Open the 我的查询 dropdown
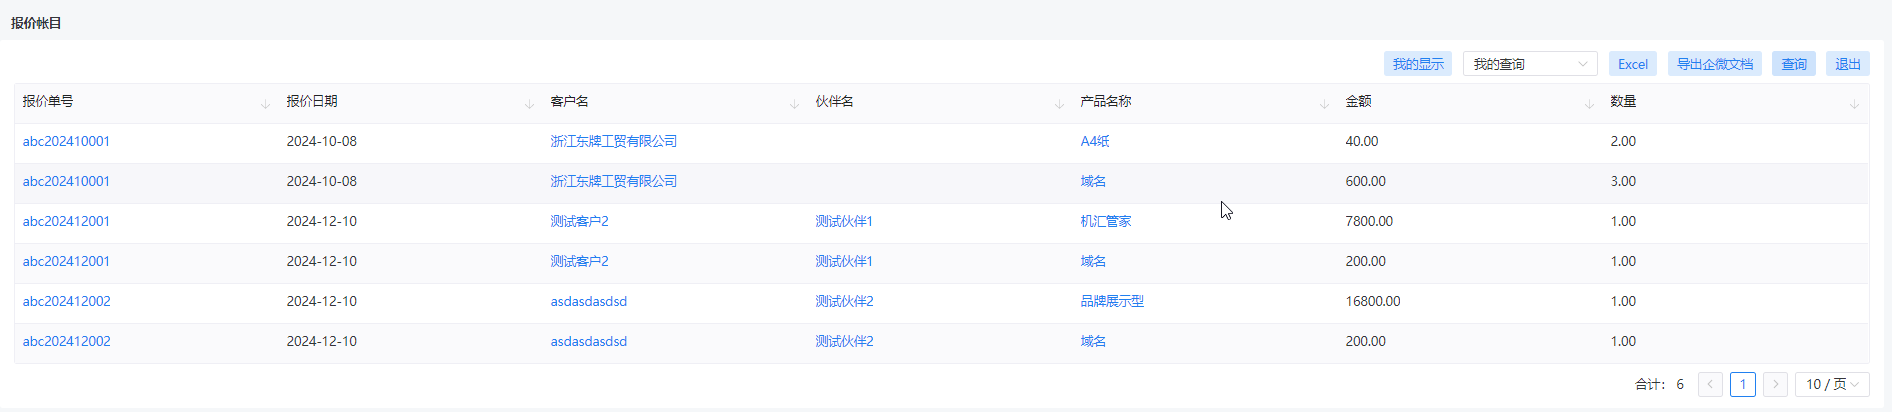Screen dimensions: 1892x412 [x=1530, y=64]
